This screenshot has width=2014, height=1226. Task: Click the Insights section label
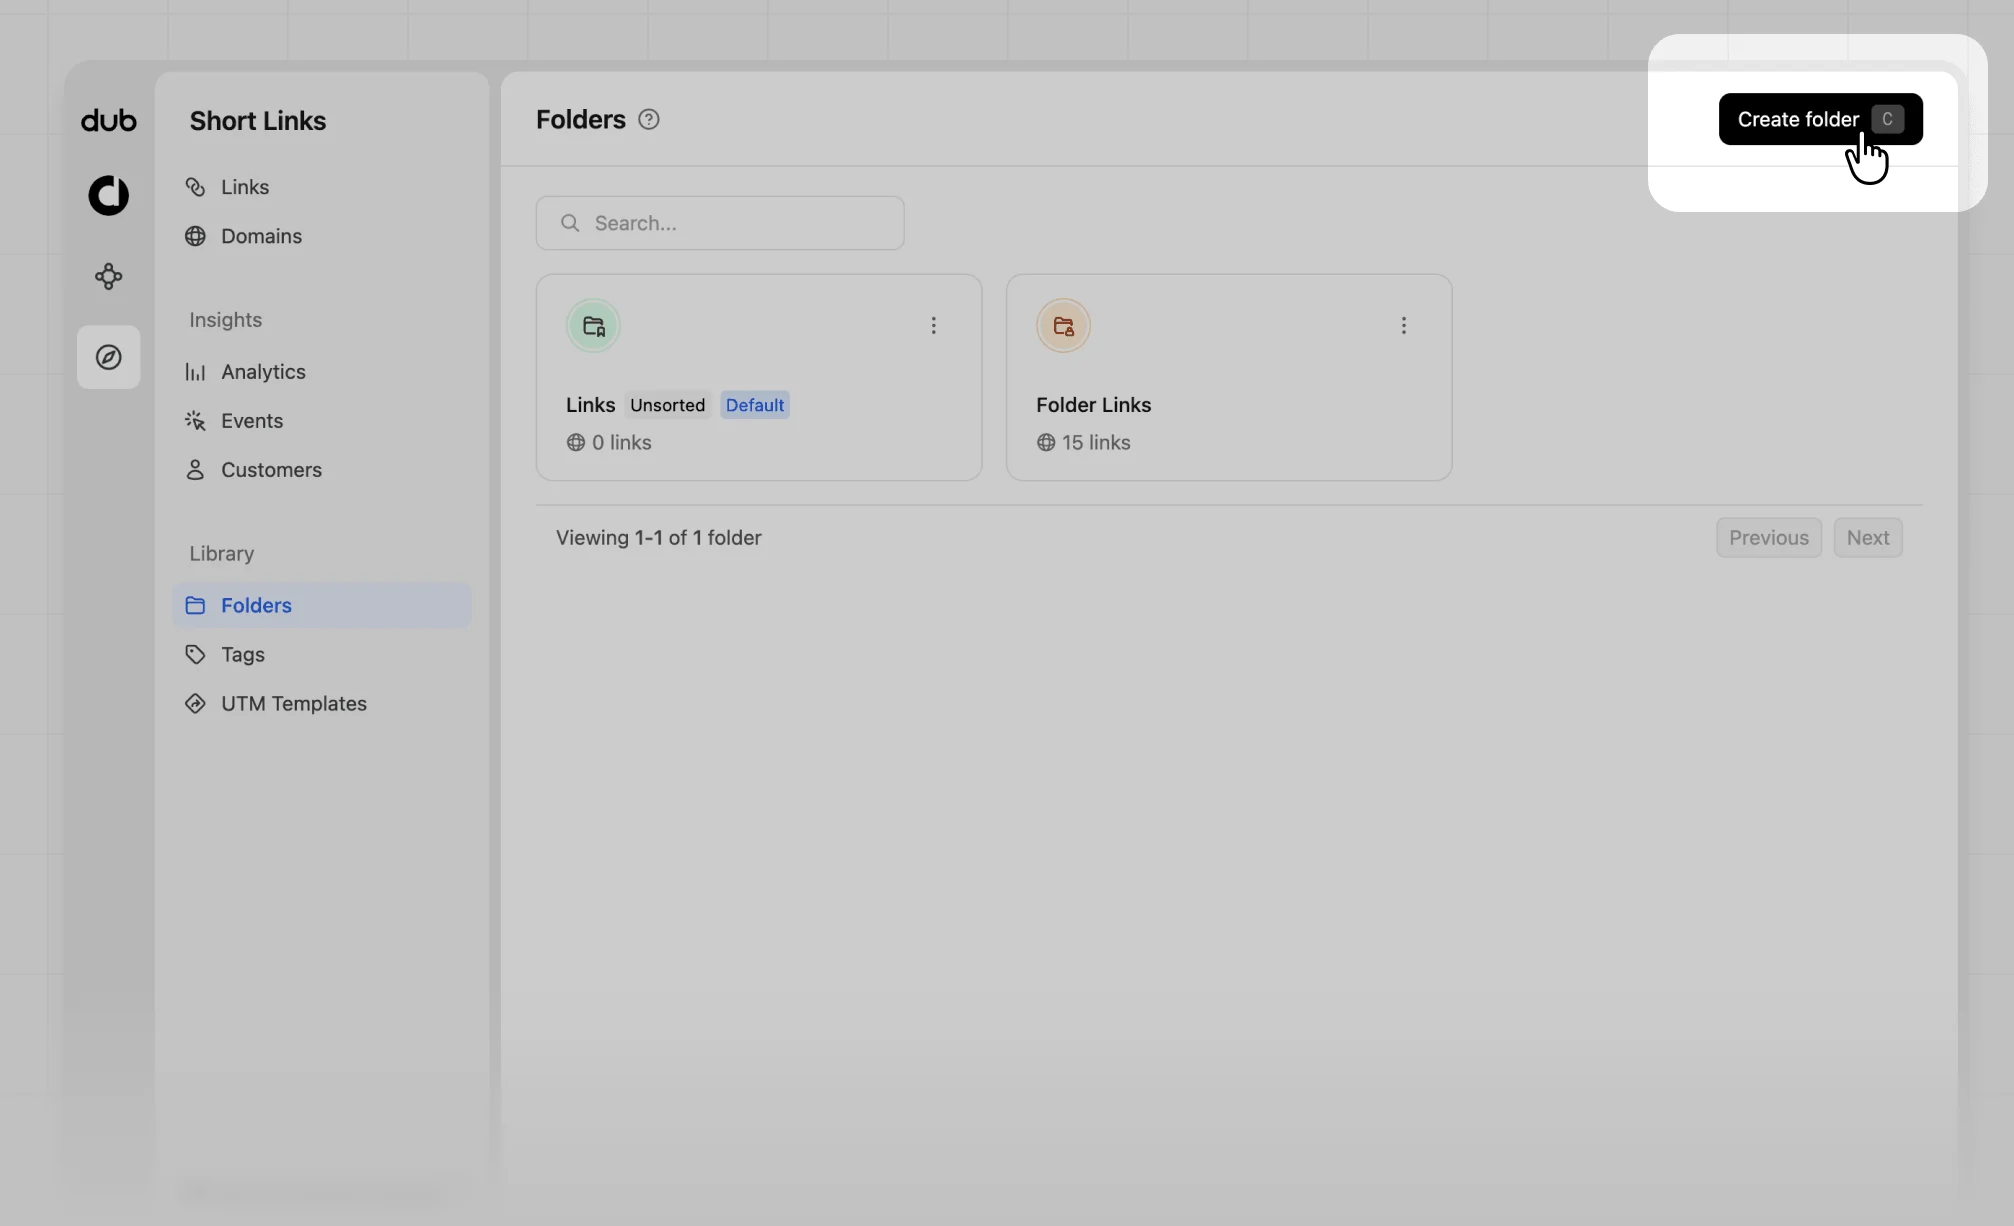coord(226,320)
